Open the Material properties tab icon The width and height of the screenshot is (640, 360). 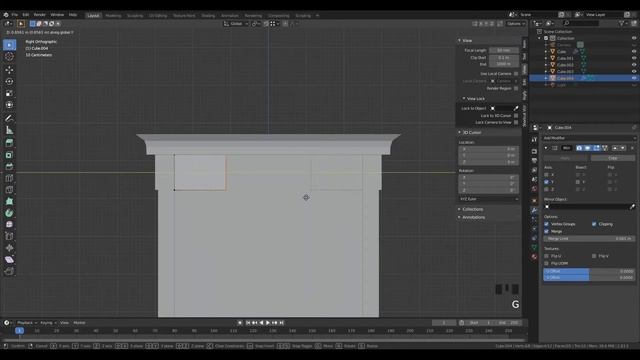[x=534, y=257]
